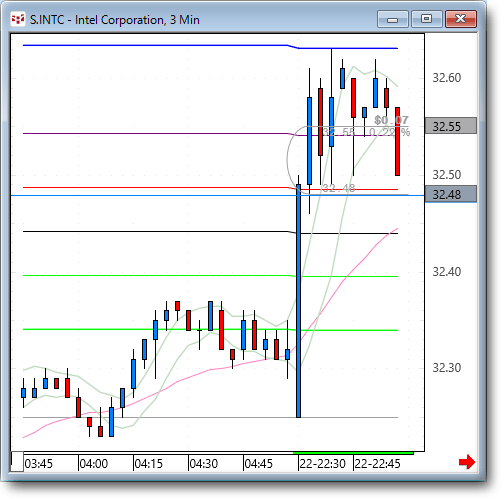Click the green session bar above time axis
The width and height of the screenshot is (504, 499).
click(x=353, y=453)
